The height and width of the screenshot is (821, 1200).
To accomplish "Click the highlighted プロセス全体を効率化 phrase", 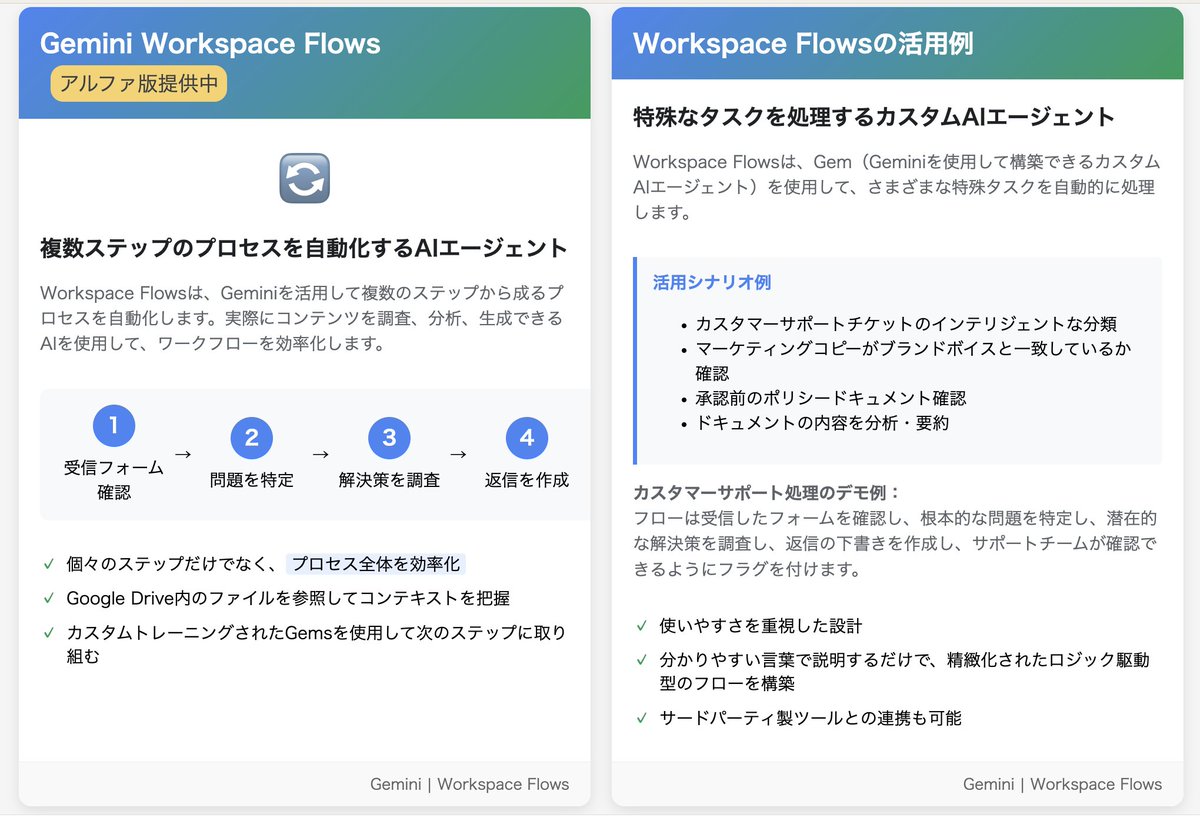I will [x=376, y=564].
